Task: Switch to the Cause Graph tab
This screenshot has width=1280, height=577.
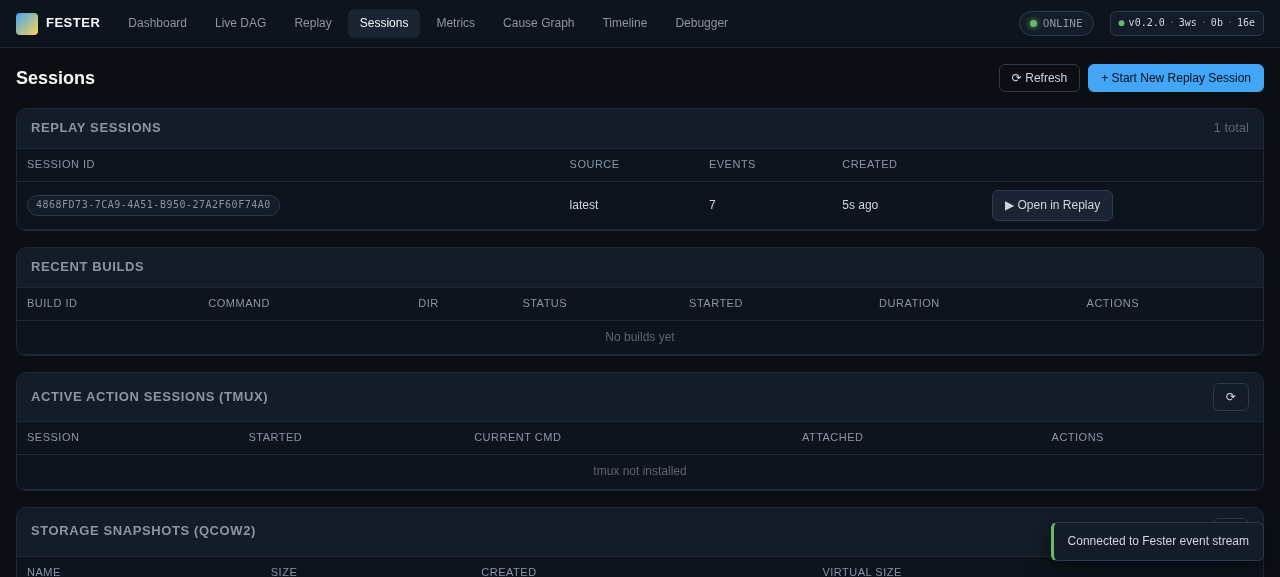Action: 538,23
